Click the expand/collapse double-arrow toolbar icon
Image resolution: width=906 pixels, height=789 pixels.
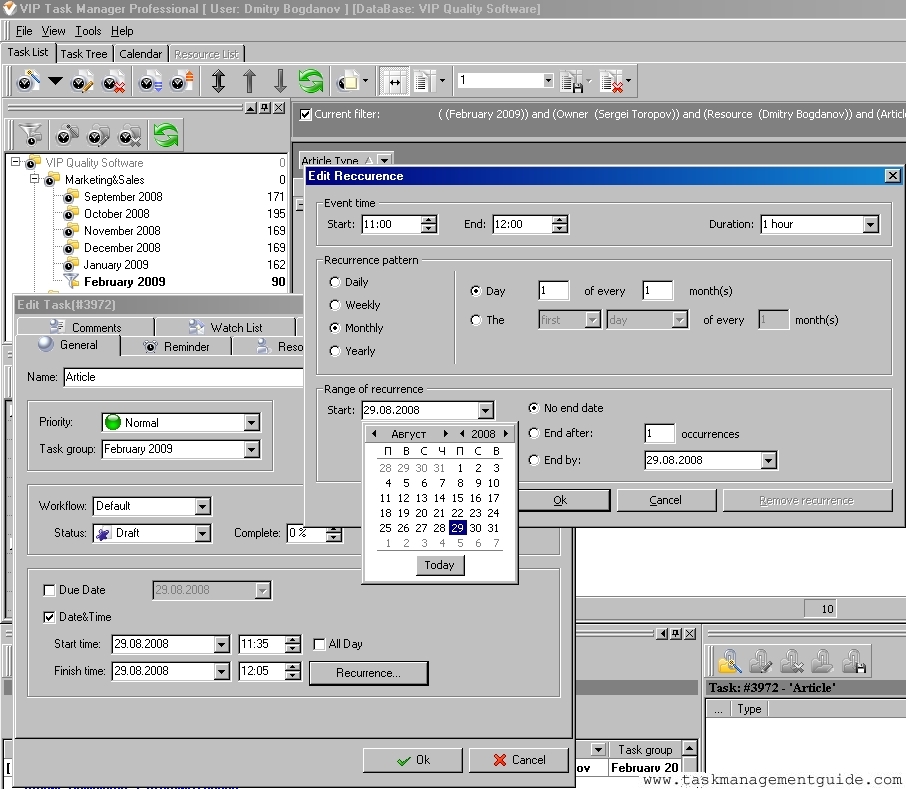(218, 81)
